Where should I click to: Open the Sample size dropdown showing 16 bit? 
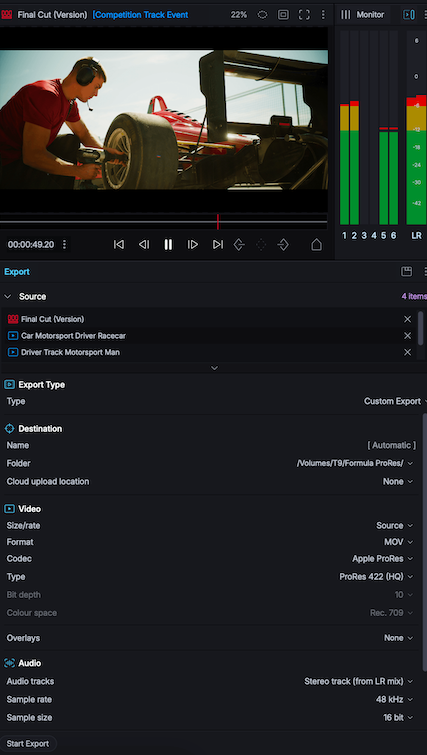398,717
